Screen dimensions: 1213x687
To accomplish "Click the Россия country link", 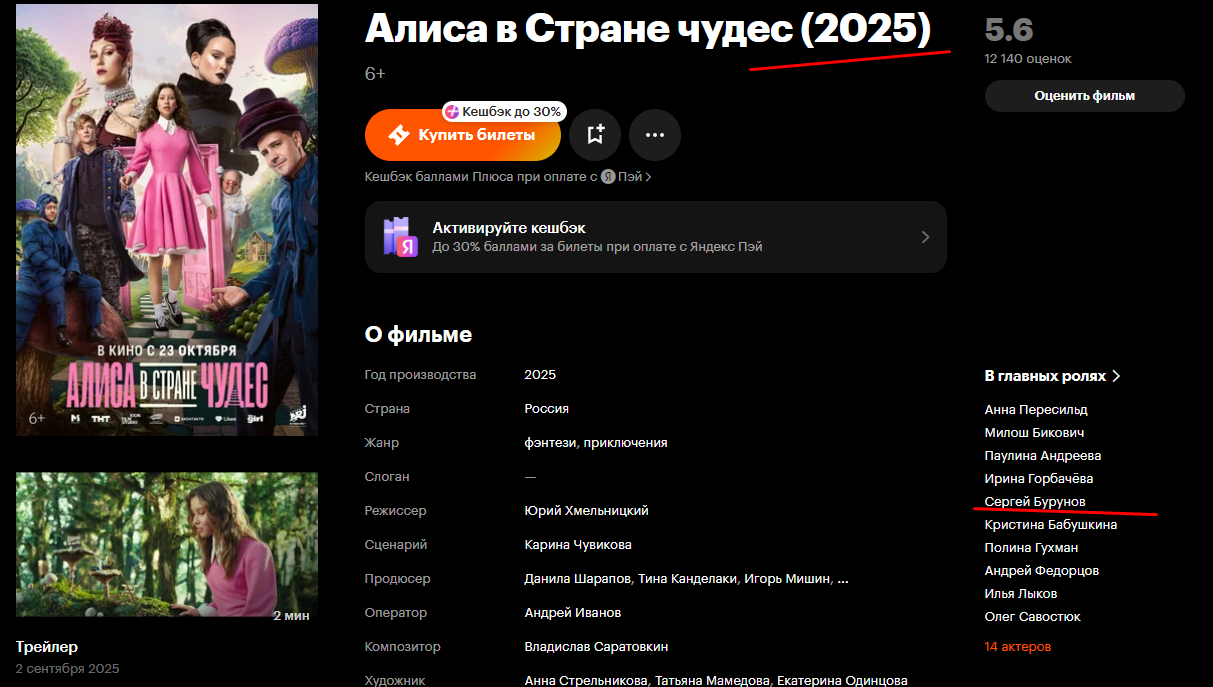I will point(547,409).
